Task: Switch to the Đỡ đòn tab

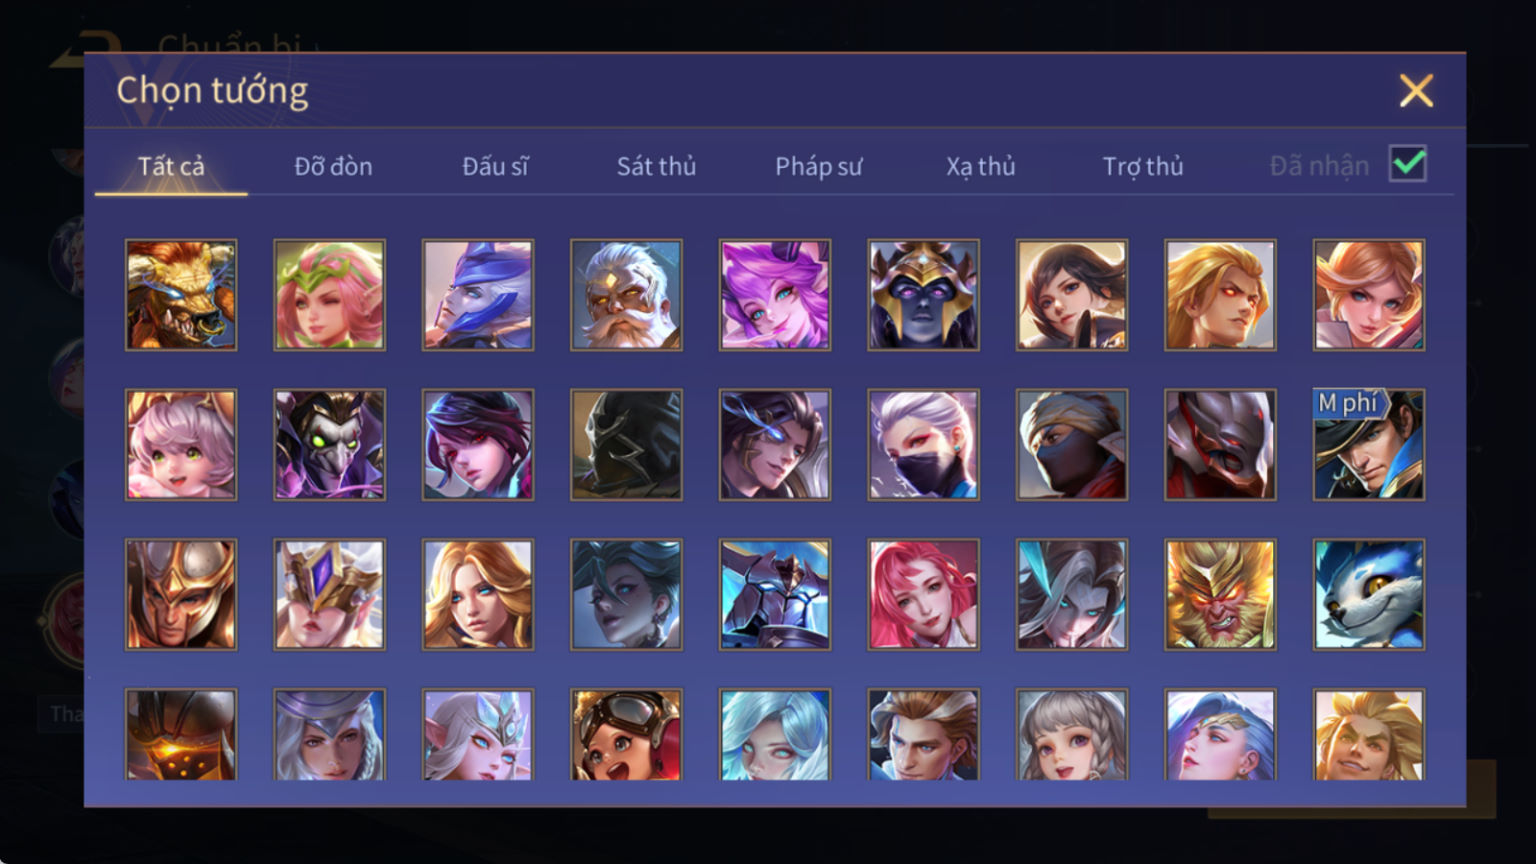Action: click(x=333, y=166)
